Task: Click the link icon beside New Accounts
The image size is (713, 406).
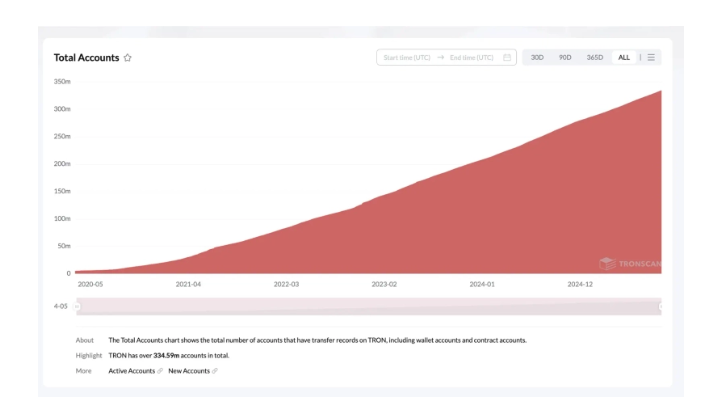Action: [x=215, y=371]
